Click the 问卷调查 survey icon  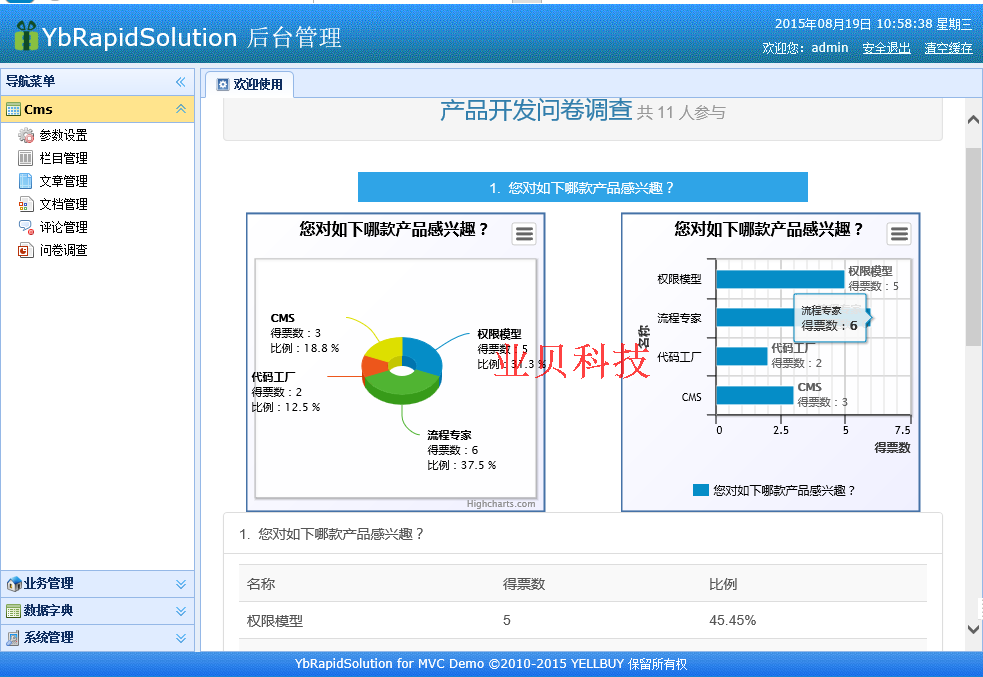[26, 251]
